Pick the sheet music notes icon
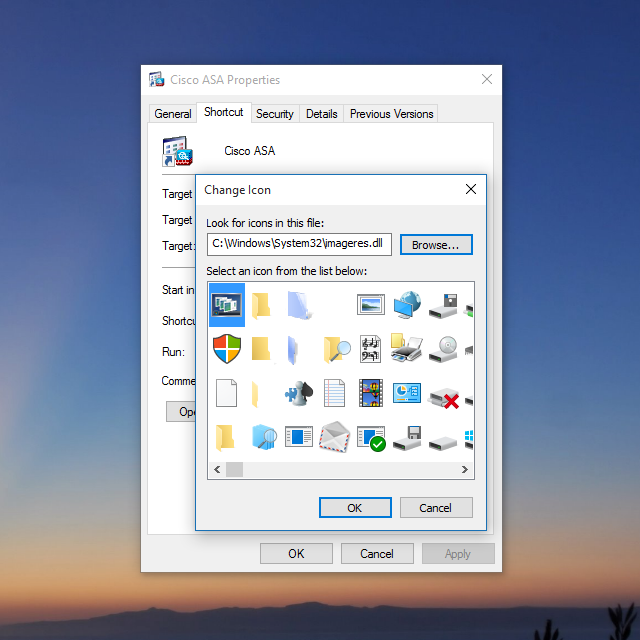The width and height of the screenshot is (640, 640). (371, 349)
